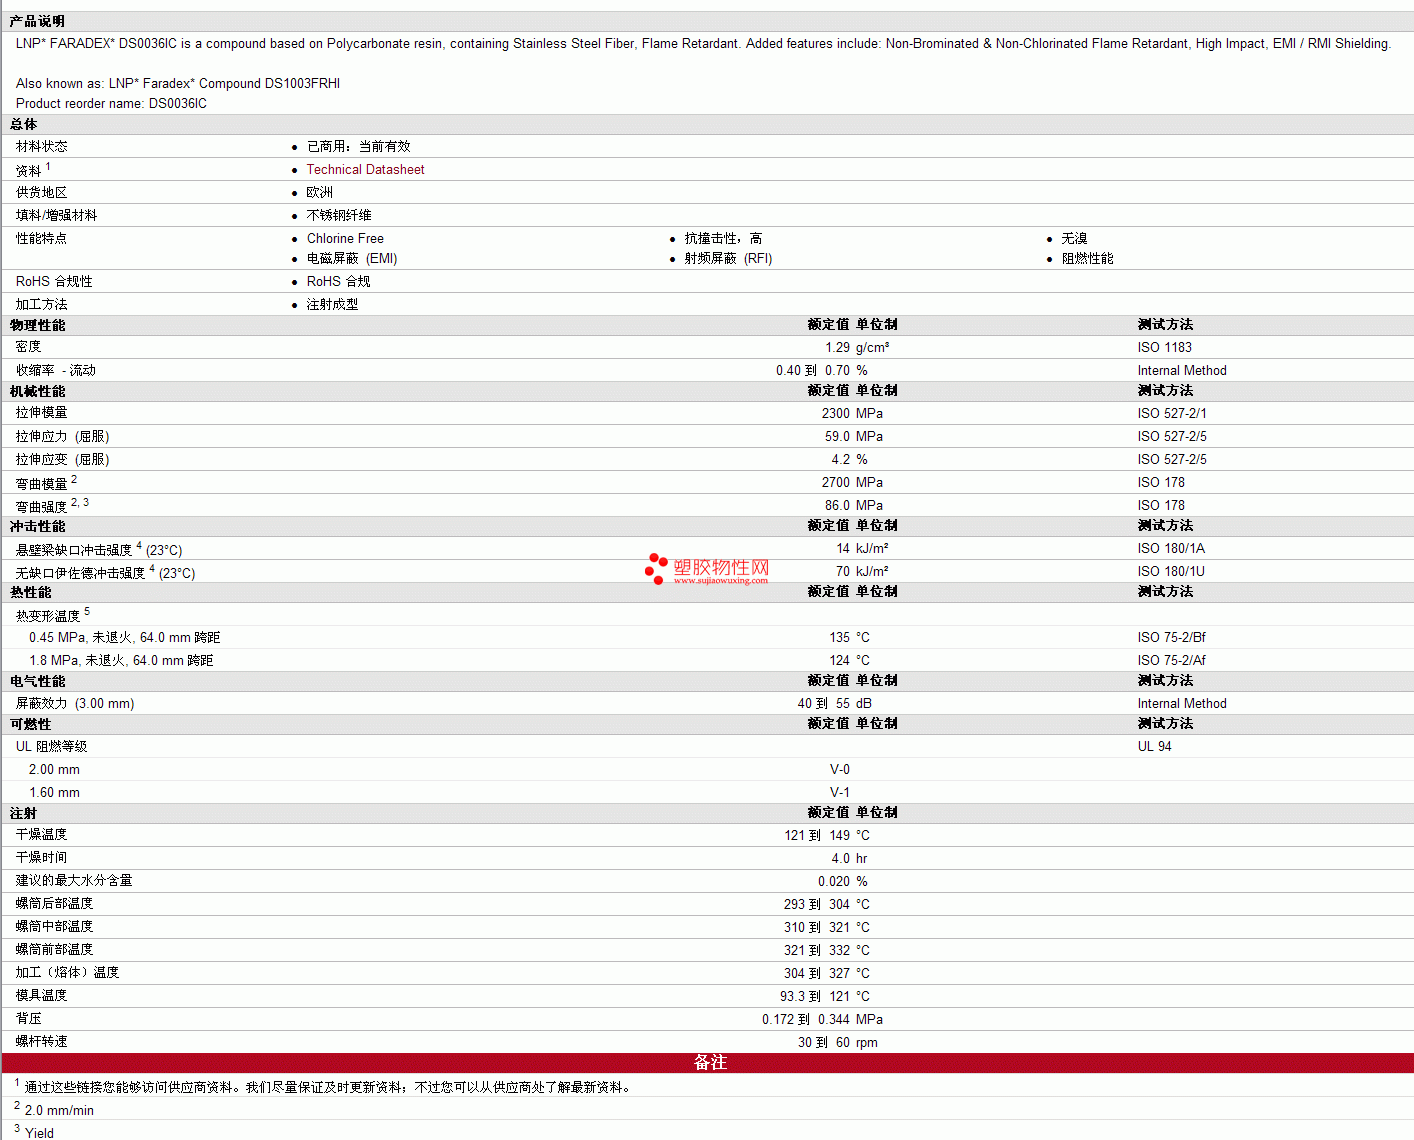Click the 产品说明 section header

point(37,21)
